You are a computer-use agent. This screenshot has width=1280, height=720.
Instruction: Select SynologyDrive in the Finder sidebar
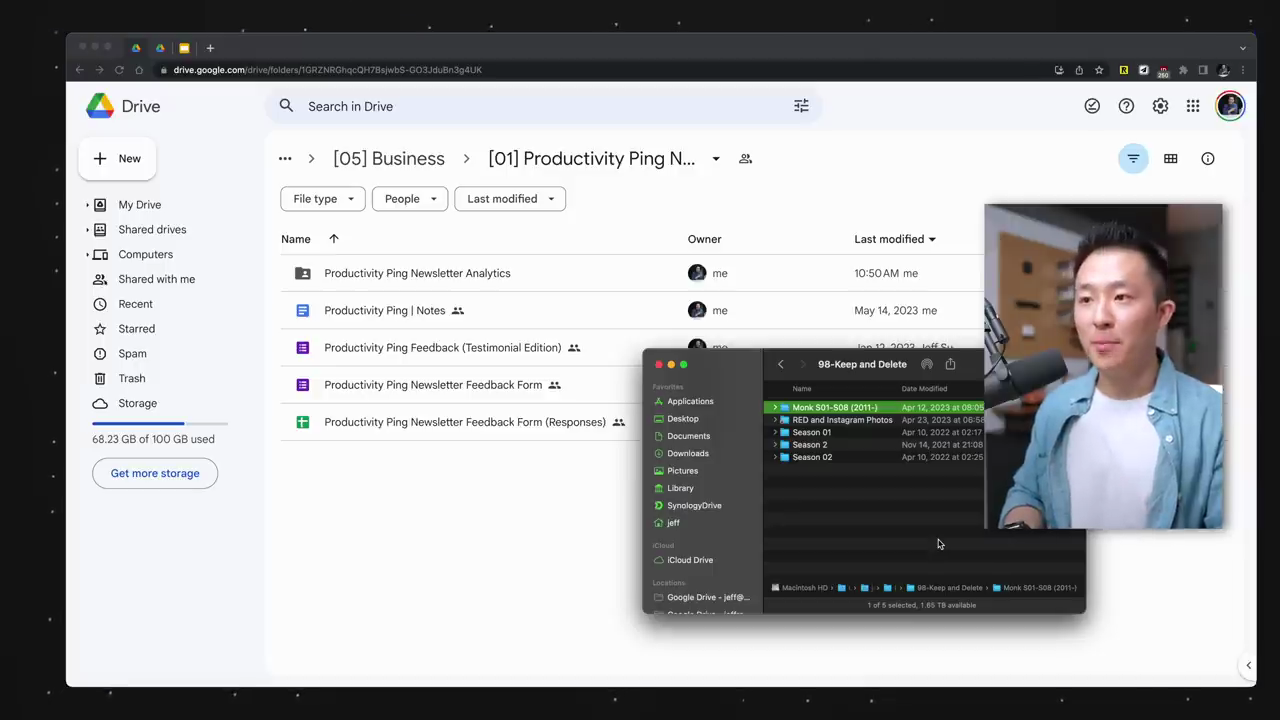pyautogui.click(x=694, y=506)
